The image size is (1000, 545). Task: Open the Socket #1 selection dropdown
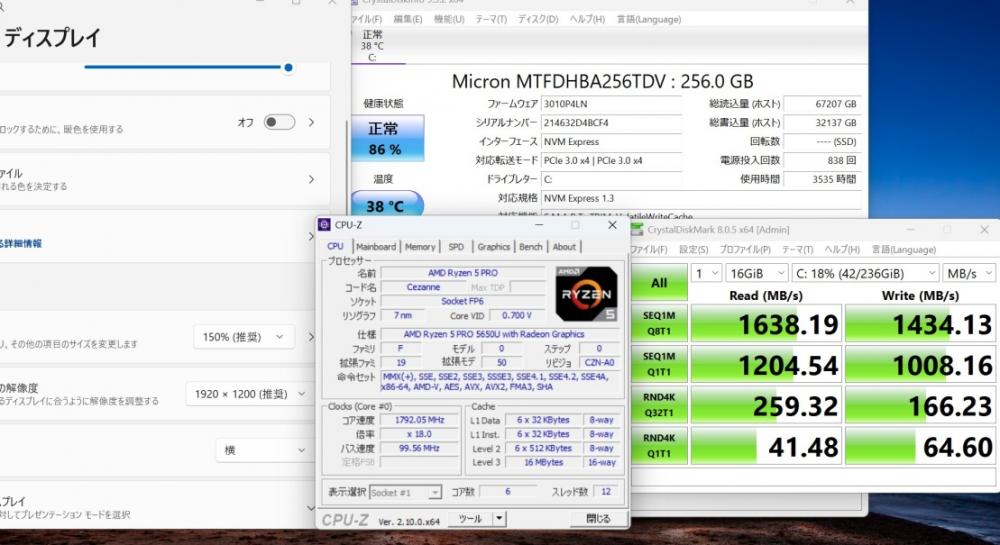point(406,492)
